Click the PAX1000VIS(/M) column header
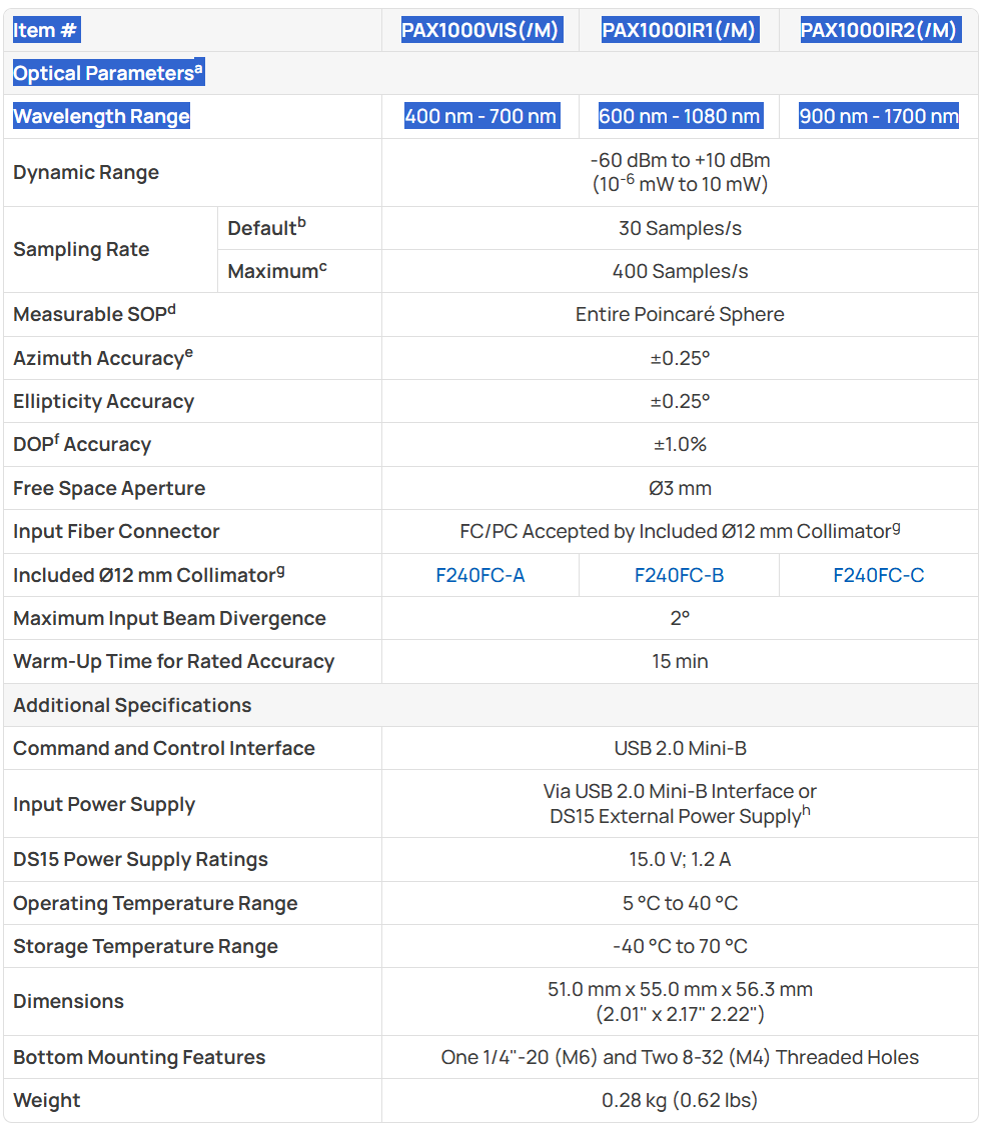Image resolution: width=983 pixels, height=1129 pixels. tap(480, 30)
